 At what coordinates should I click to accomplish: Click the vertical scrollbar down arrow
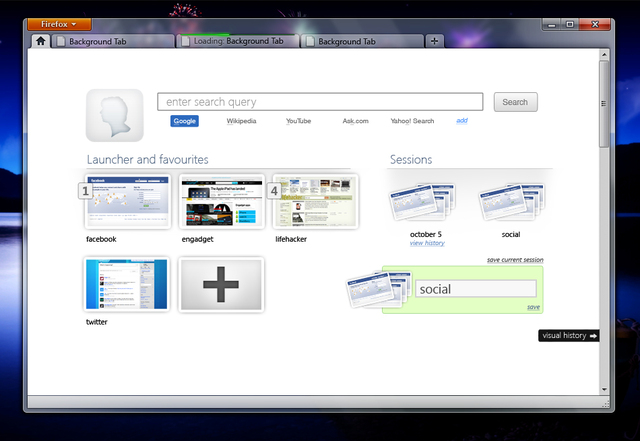[604, 390]
